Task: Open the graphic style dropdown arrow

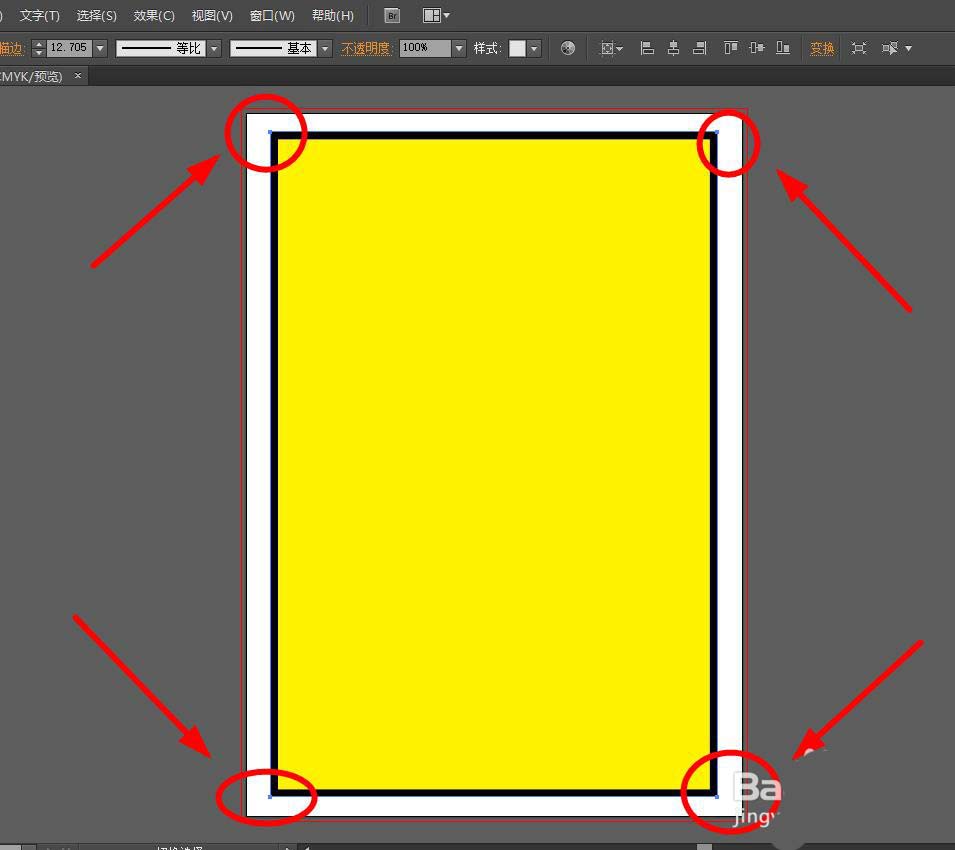Action: coord(534,48)
